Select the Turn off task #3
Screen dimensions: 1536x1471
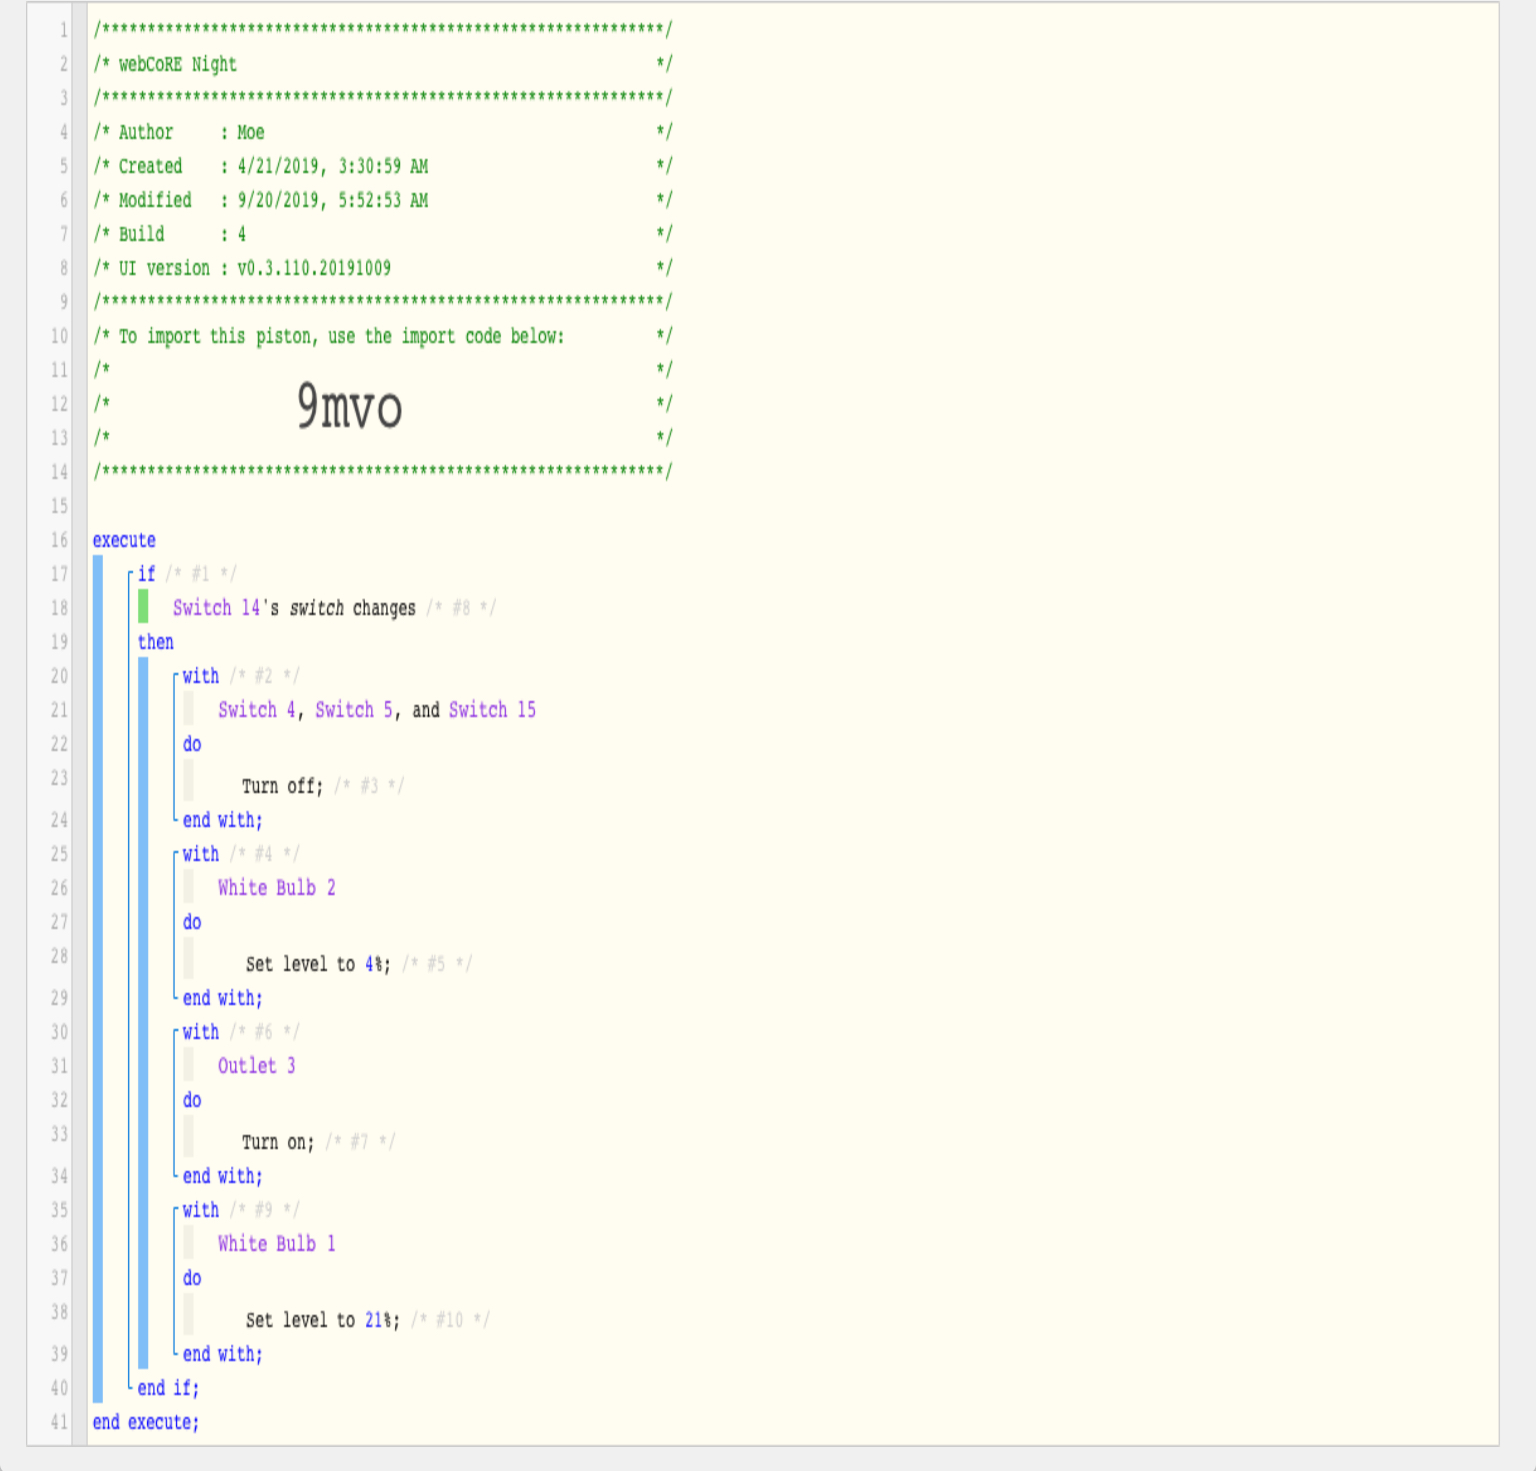pos(282,786)
